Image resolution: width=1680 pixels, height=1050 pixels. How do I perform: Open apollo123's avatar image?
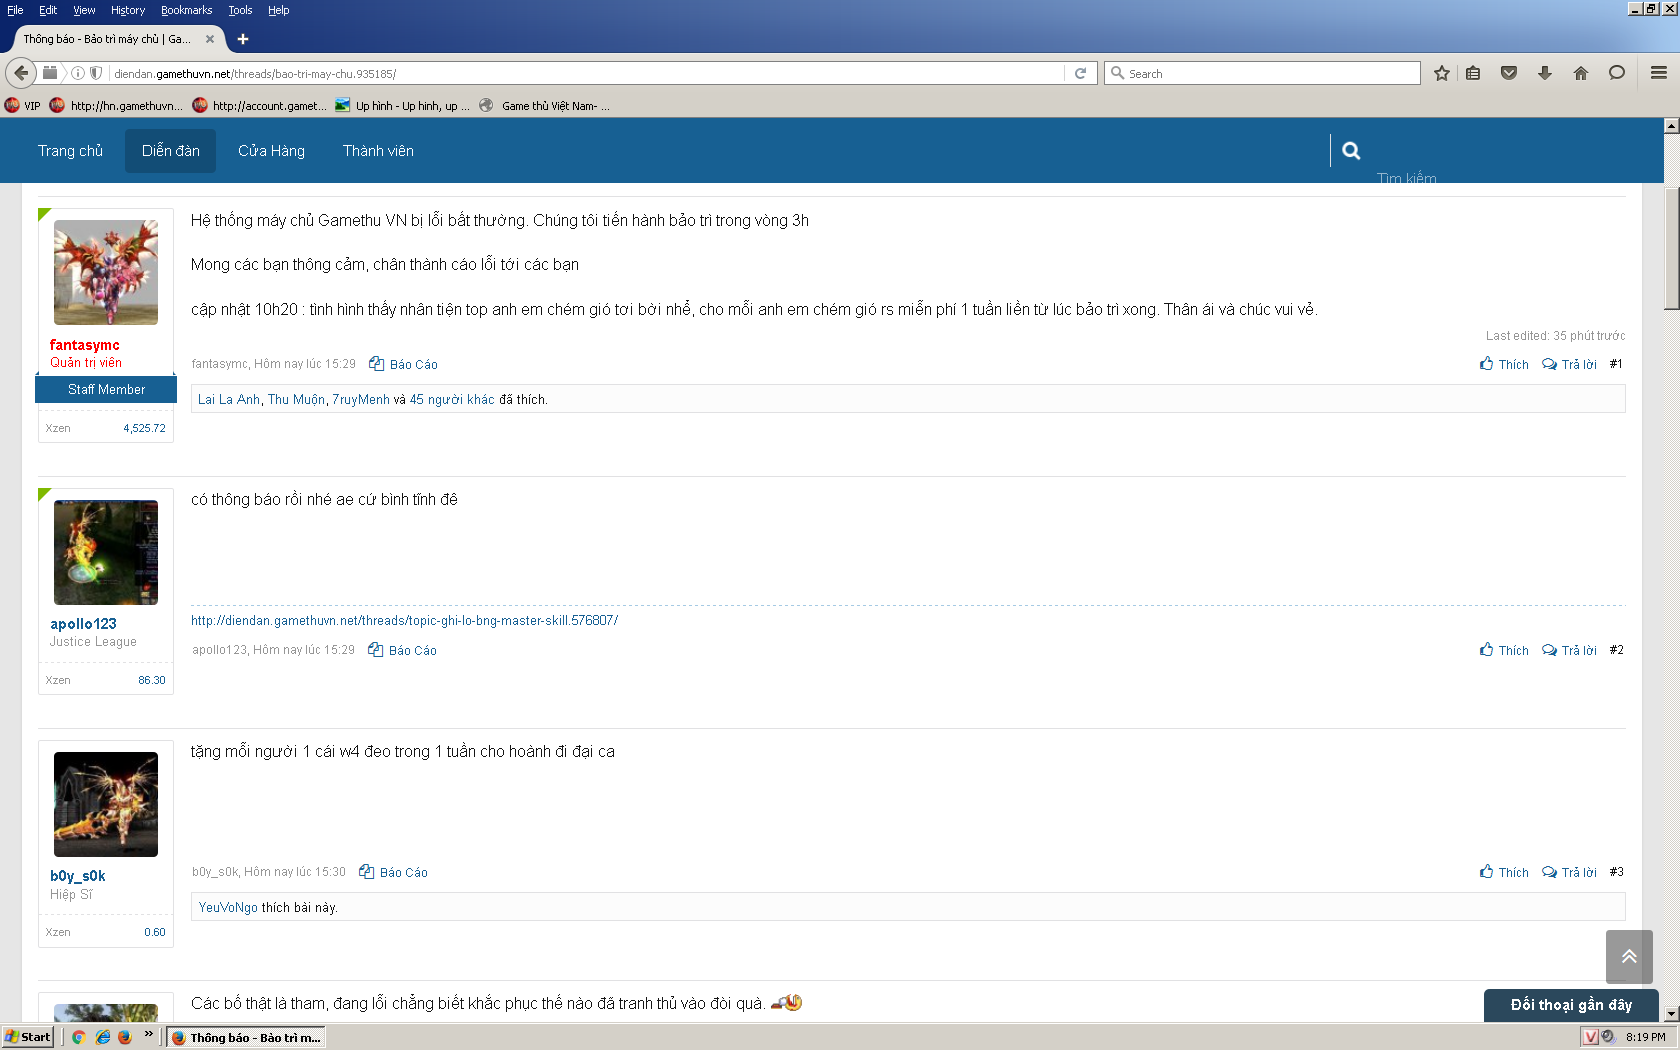(106, 552)
